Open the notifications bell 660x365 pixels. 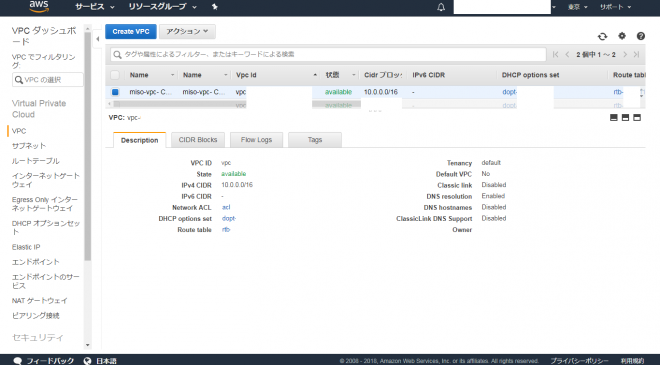coord(441,7)
